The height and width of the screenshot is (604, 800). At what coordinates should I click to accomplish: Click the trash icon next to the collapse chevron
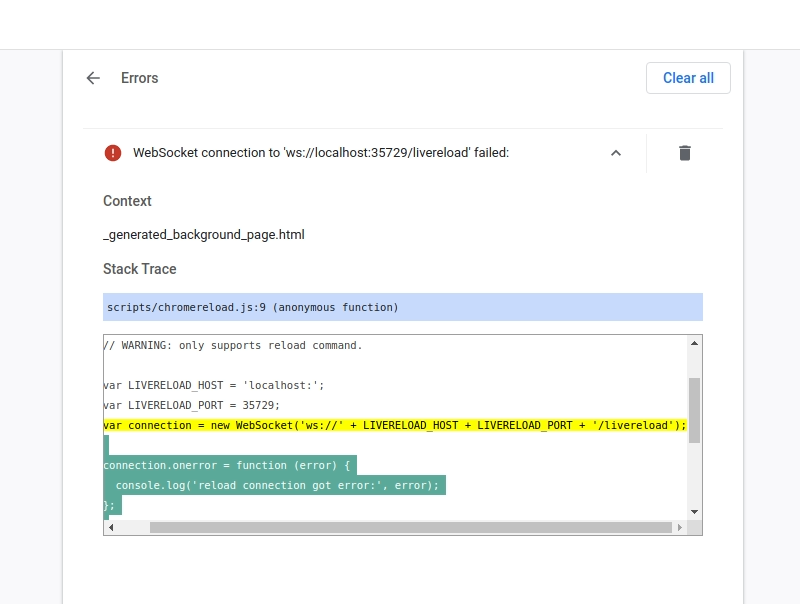(x=684, y=153)
